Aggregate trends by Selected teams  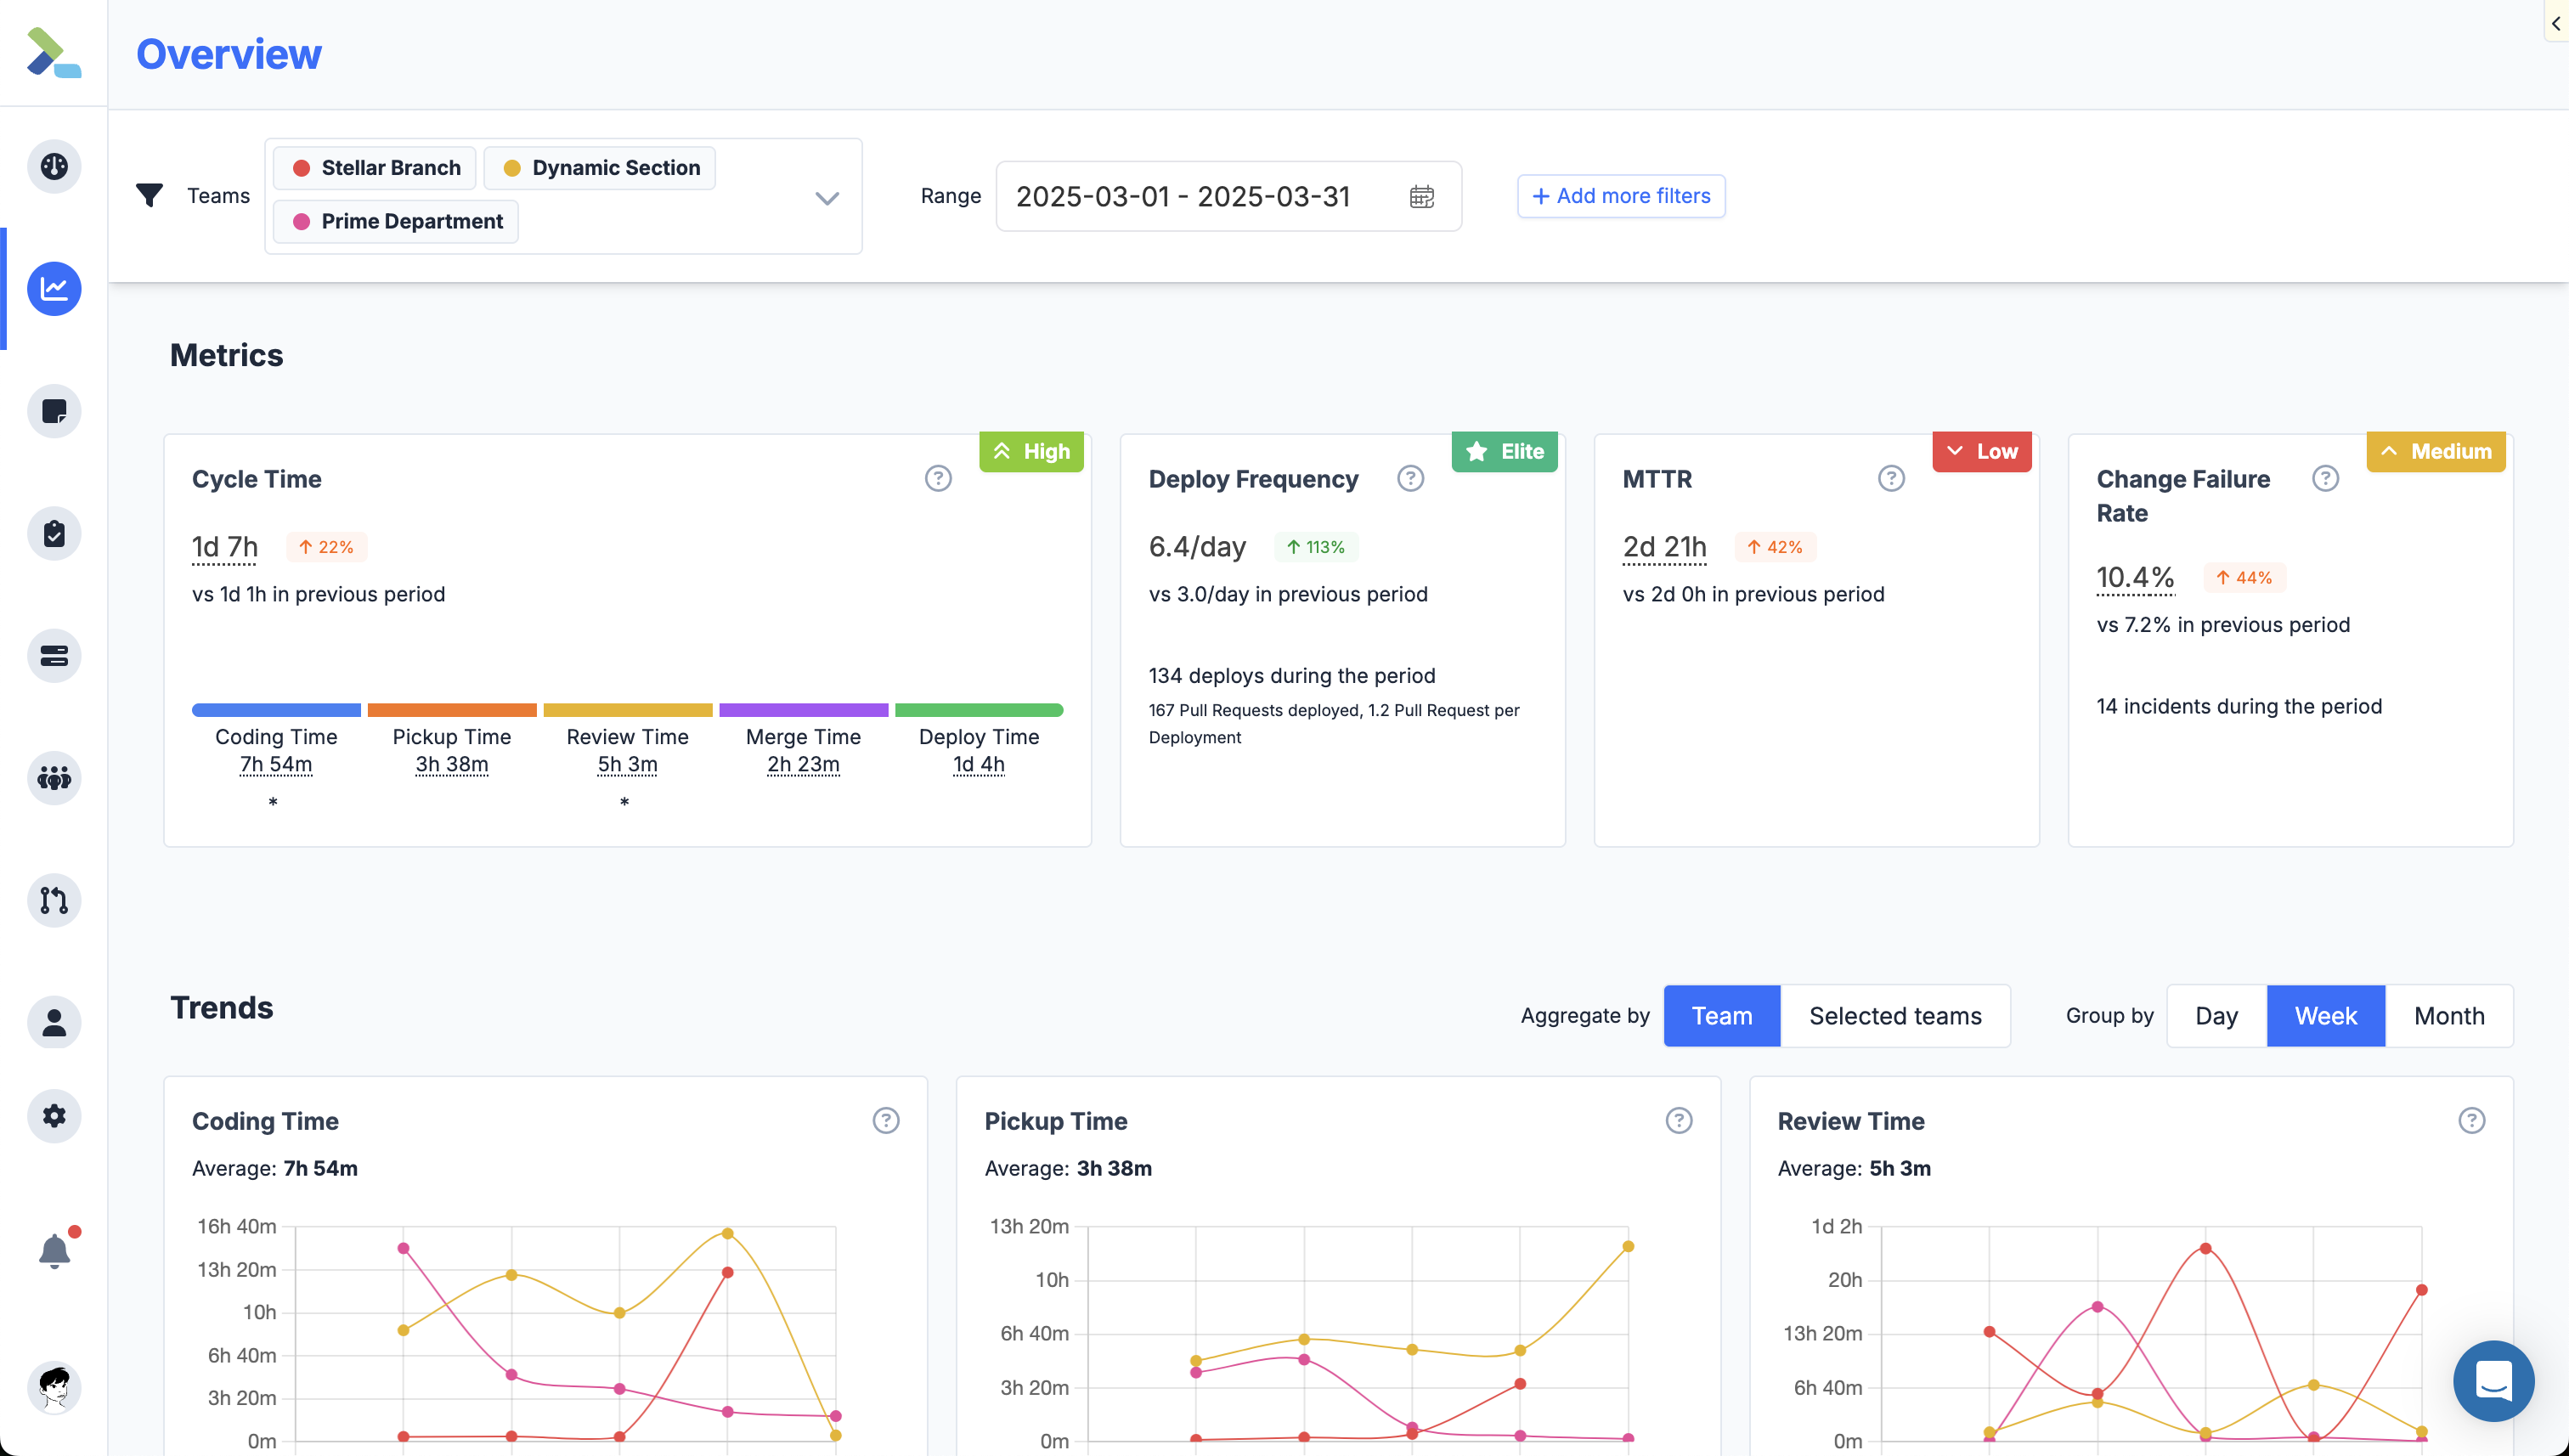1894,1016
